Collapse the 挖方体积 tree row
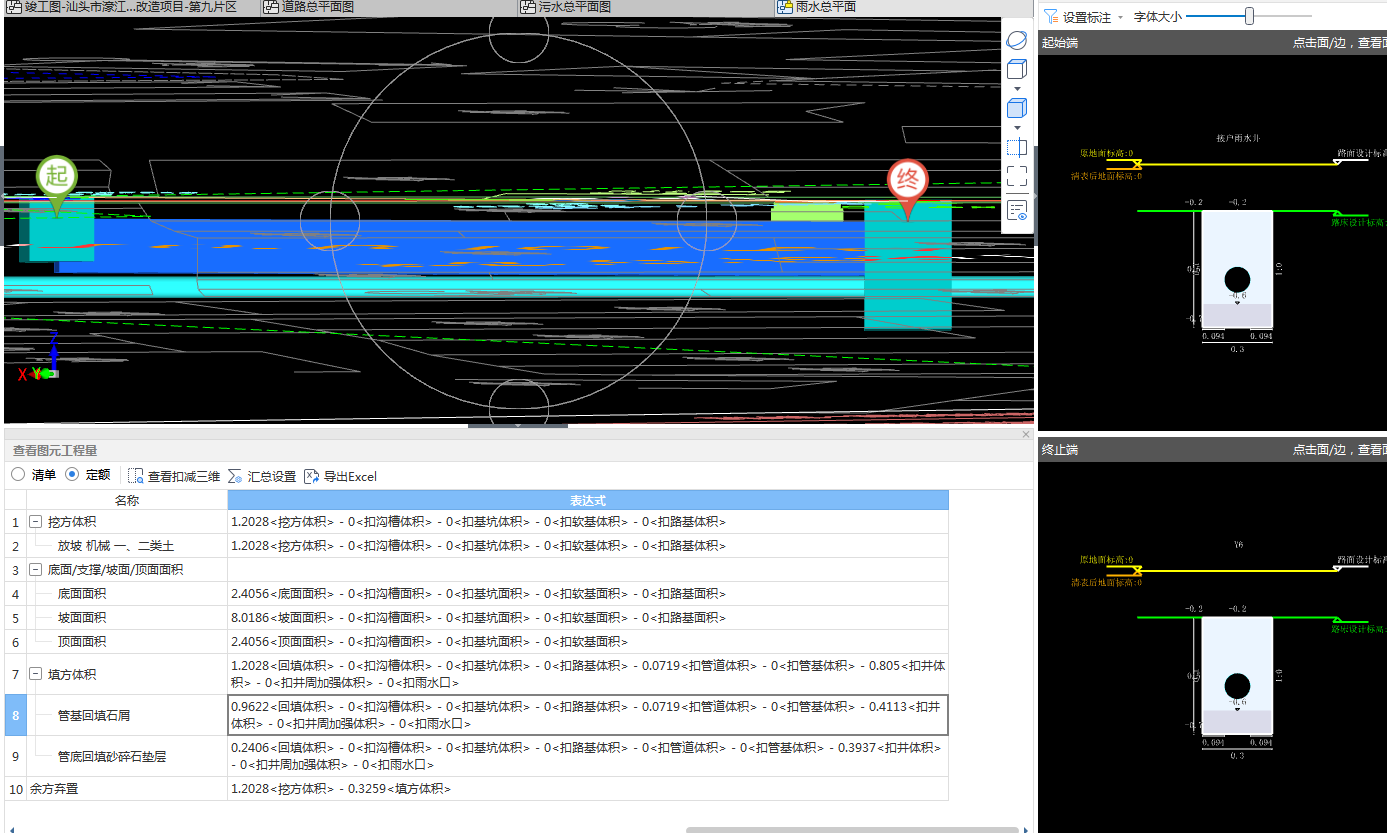Screen dimensions: 1387x833 coord(36,522)
